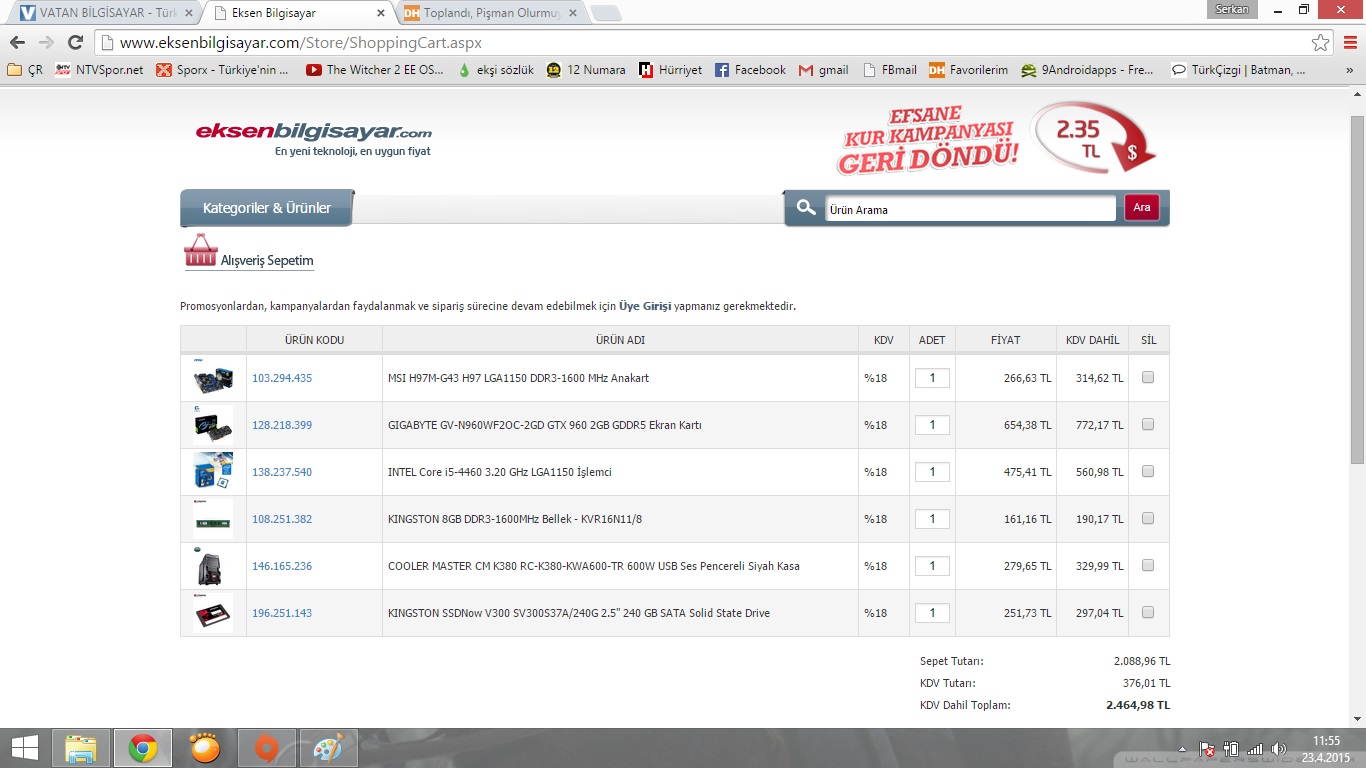Click the Kingston SSD product thumbnail
The width and height of the screenshot is (1366, 768).
(x=213, y=613)
